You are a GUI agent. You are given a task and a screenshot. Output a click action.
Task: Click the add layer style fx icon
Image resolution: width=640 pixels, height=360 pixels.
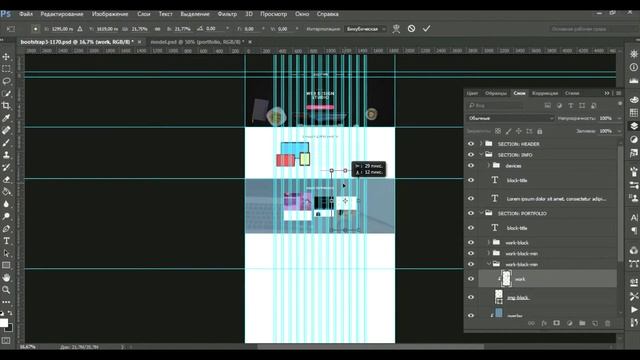coord(544,323)
